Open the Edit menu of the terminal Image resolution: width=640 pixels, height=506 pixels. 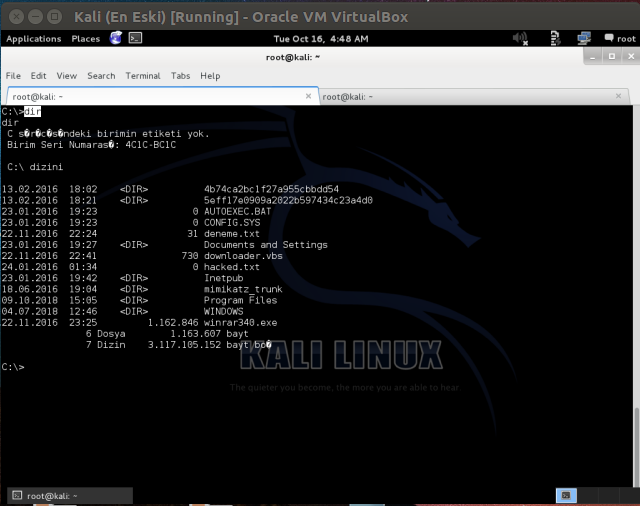tap(38, 76)
